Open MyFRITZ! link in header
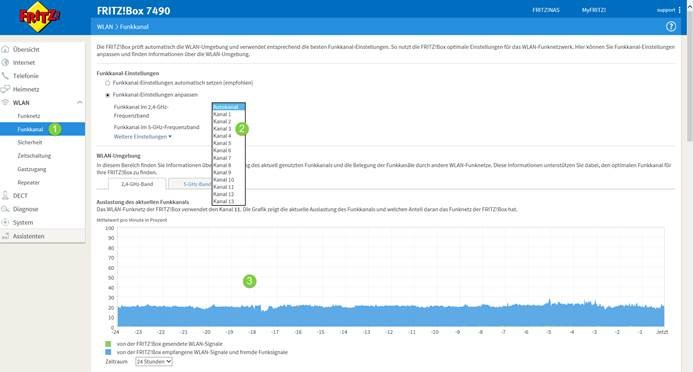Viewport: 693px width, 372px height. point(594,10)
